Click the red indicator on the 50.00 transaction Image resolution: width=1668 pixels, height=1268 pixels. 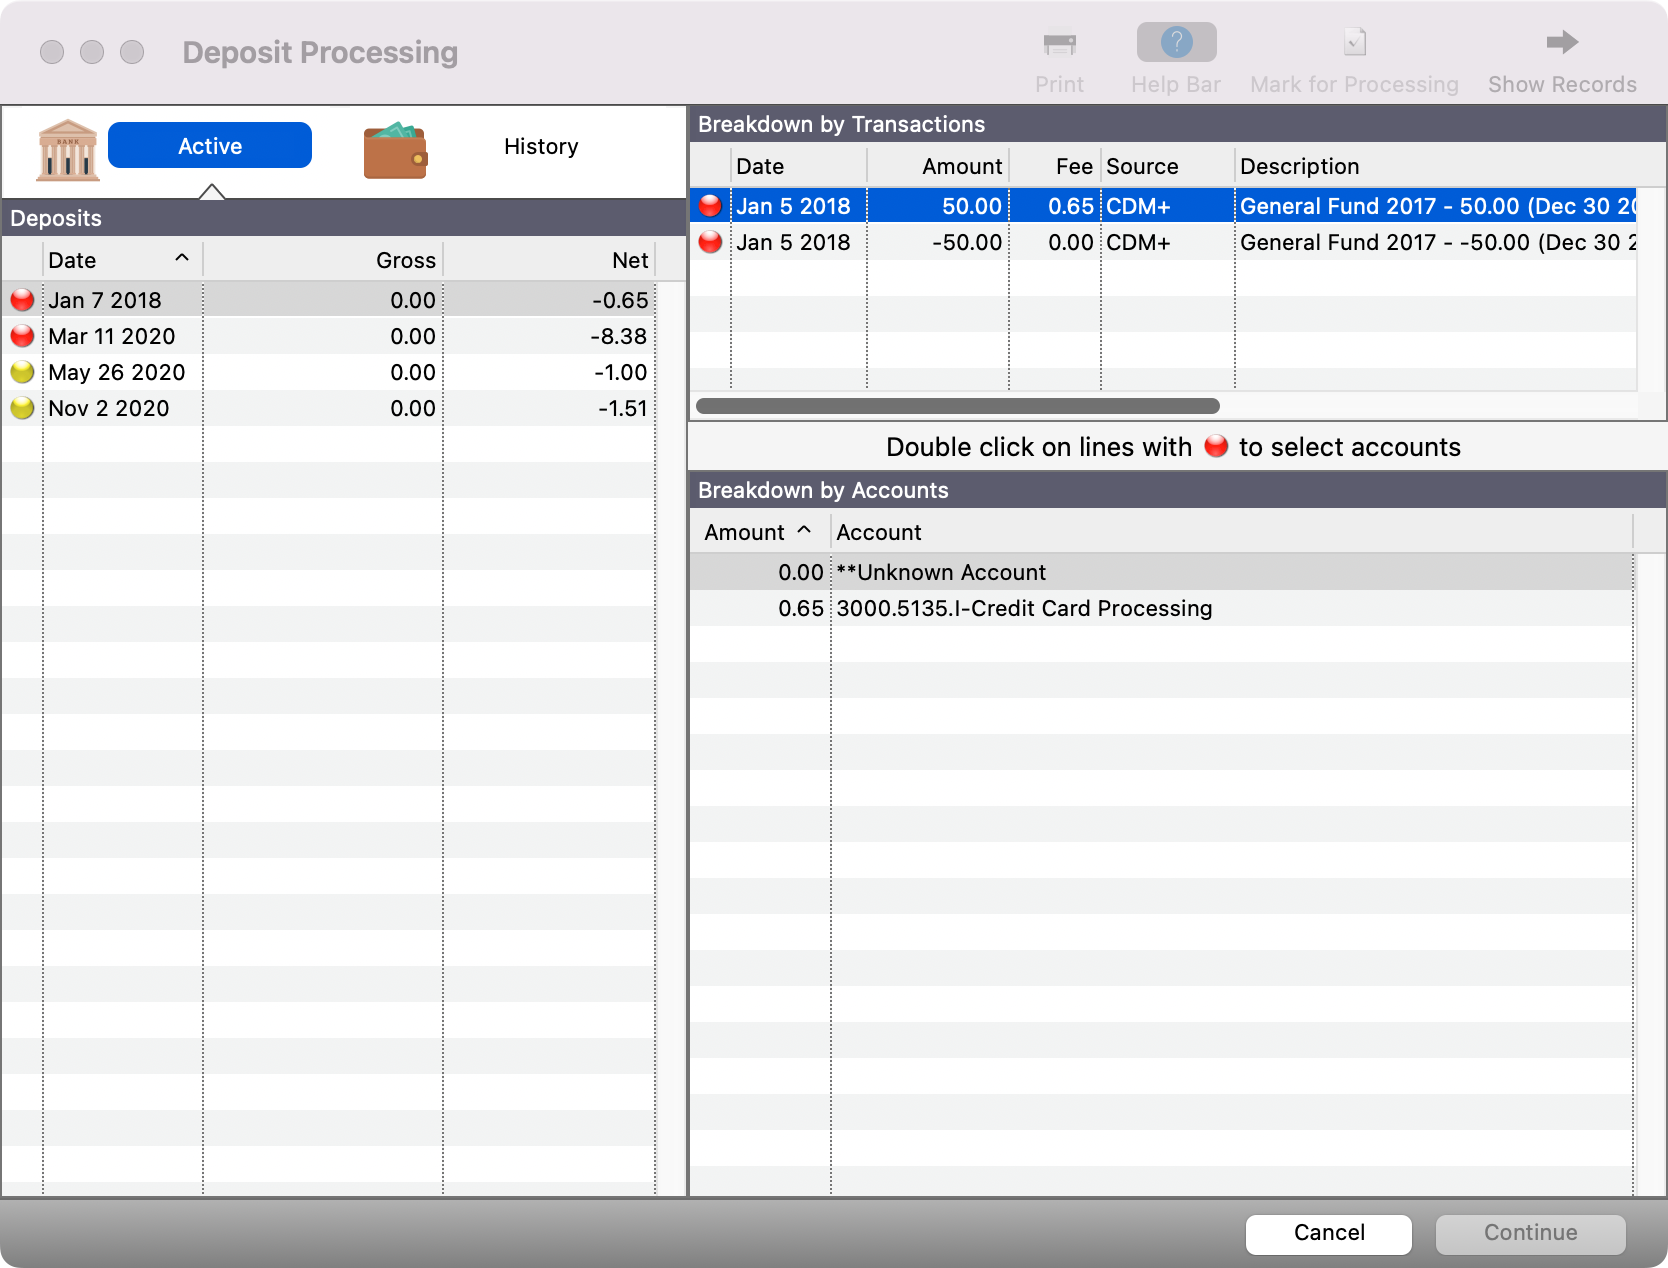click(x=710, y=206)
